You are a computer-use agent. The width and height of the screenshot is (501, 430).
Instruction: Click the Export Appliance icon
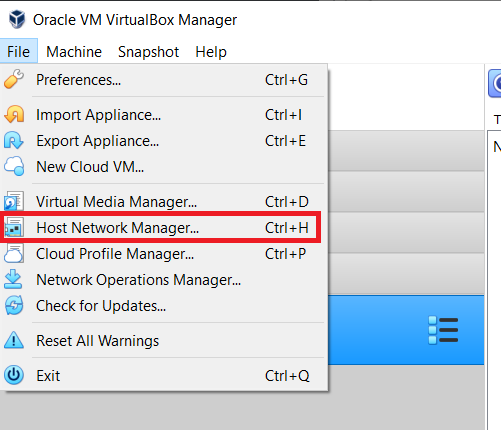point(14,140)
